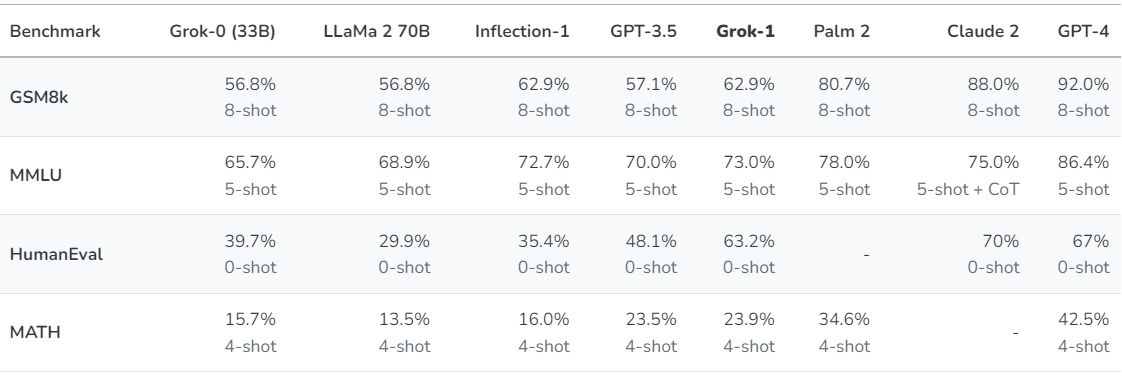This screenshot has height=377, width=1122.
Task: Click Grok-0's 15.7% MATH score
Action: click(250, 319)
